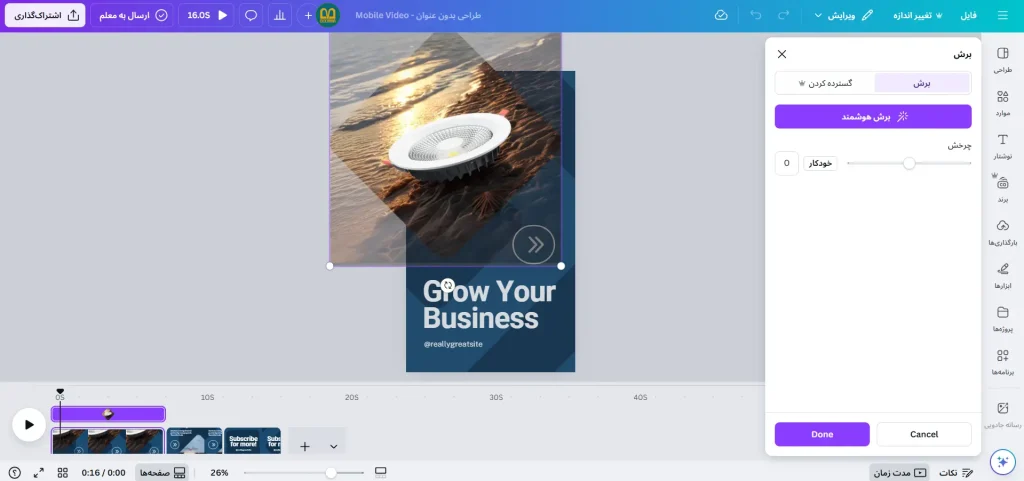This screenshot has width=1024, height=481.
Task: Select the Subscribe for more page thumbnail
Action: 252,441
